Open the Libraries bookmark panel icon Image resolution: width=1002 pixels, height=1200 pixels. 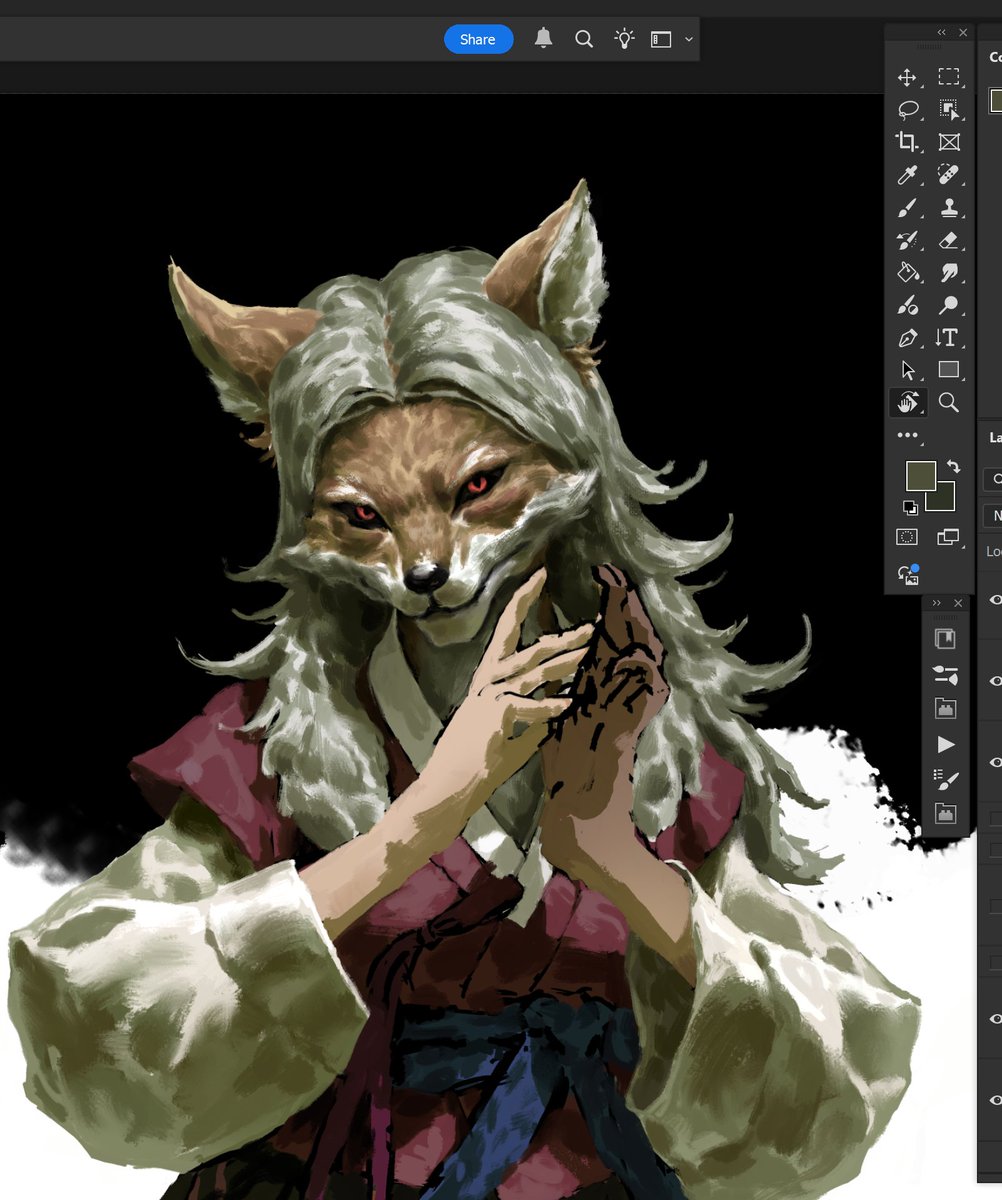[x=945, y=639]
